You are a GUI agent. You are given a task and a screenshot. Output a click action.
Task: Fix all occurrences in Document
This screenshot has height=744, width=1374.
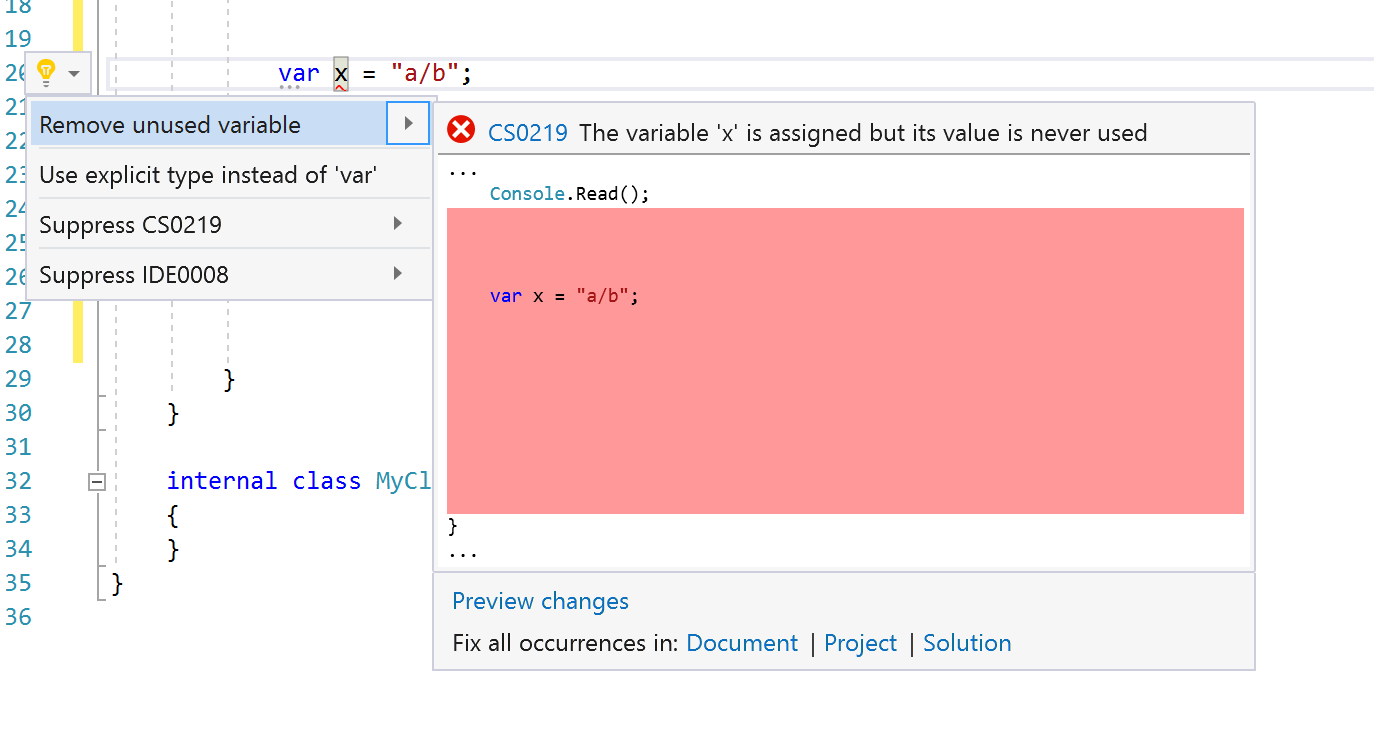click(742, 643)
